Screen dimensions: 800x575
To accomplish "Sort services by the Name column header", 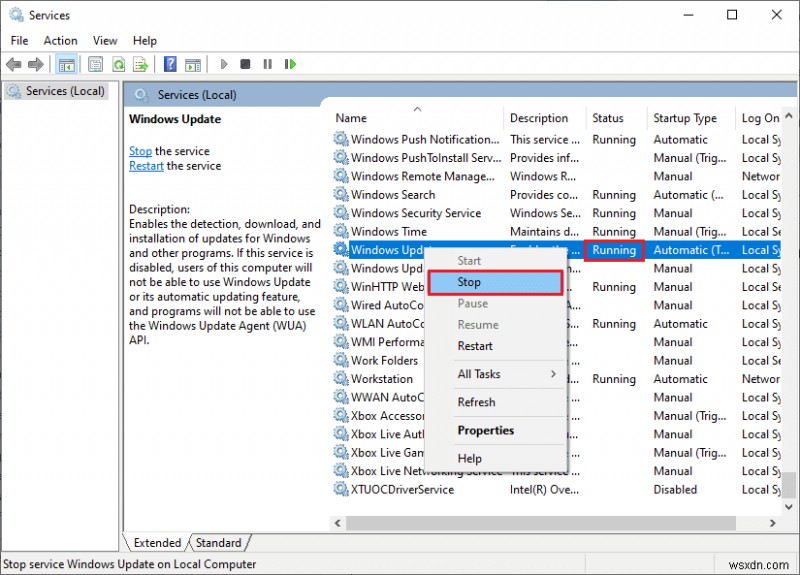I will coord(351,118).
